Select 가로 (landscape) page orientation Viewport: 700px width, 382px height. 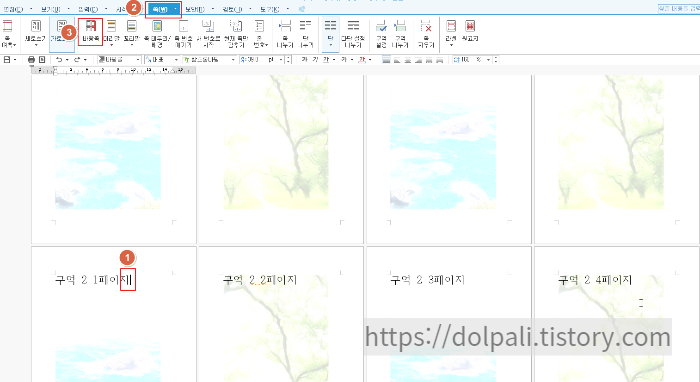61,33
